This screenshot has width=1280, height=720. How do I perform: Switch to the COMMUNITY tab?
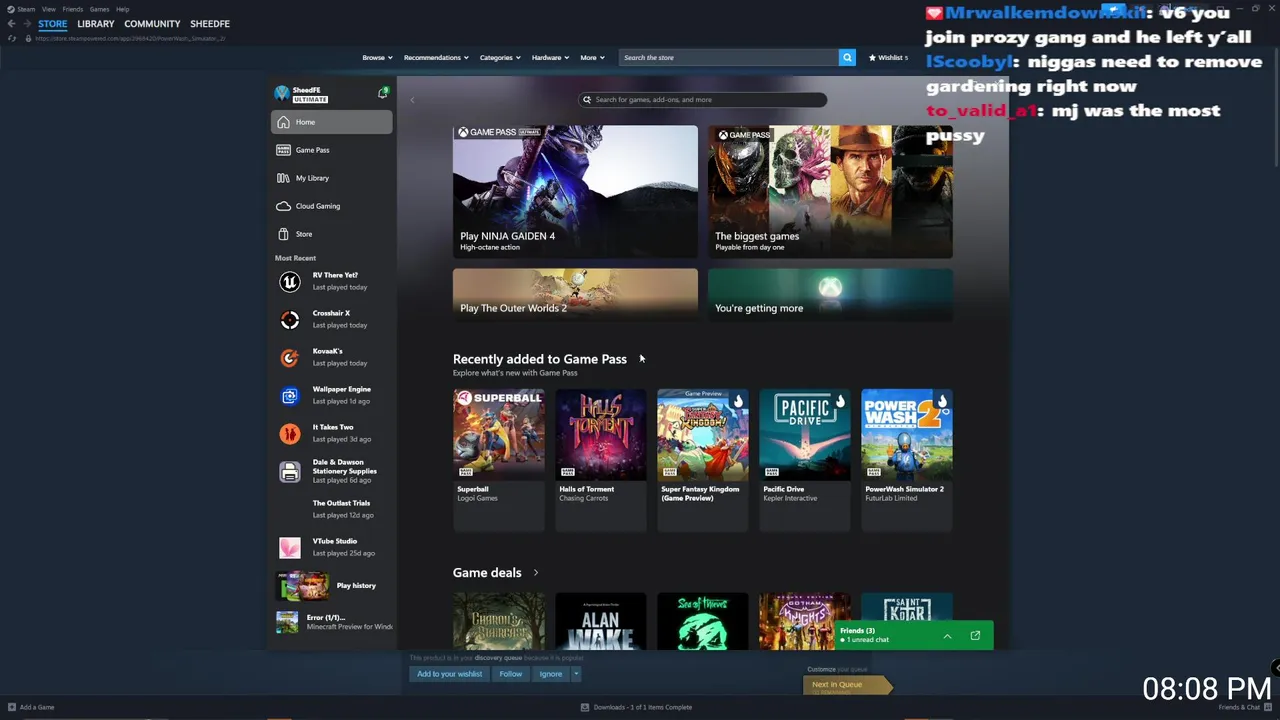point(152,24)
